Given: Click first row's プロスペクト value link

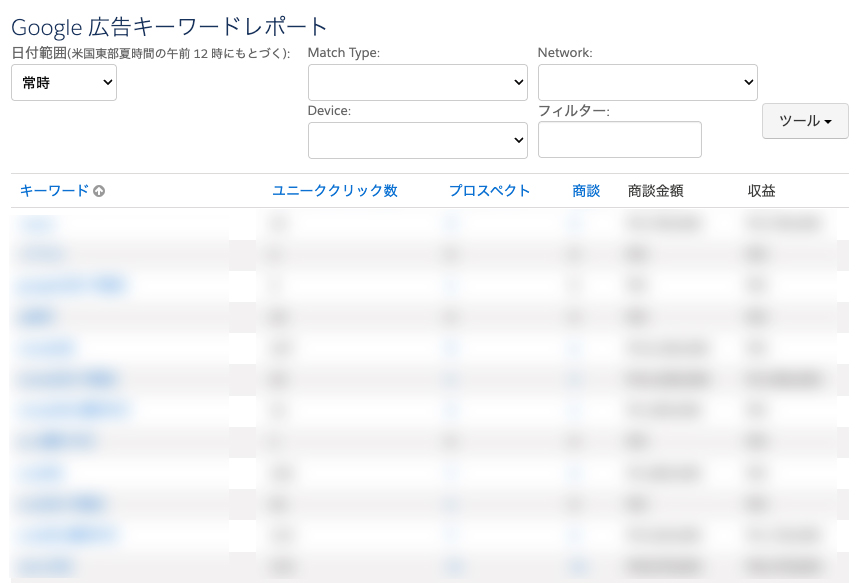Looking at the screenshot, I should point(452,224).
